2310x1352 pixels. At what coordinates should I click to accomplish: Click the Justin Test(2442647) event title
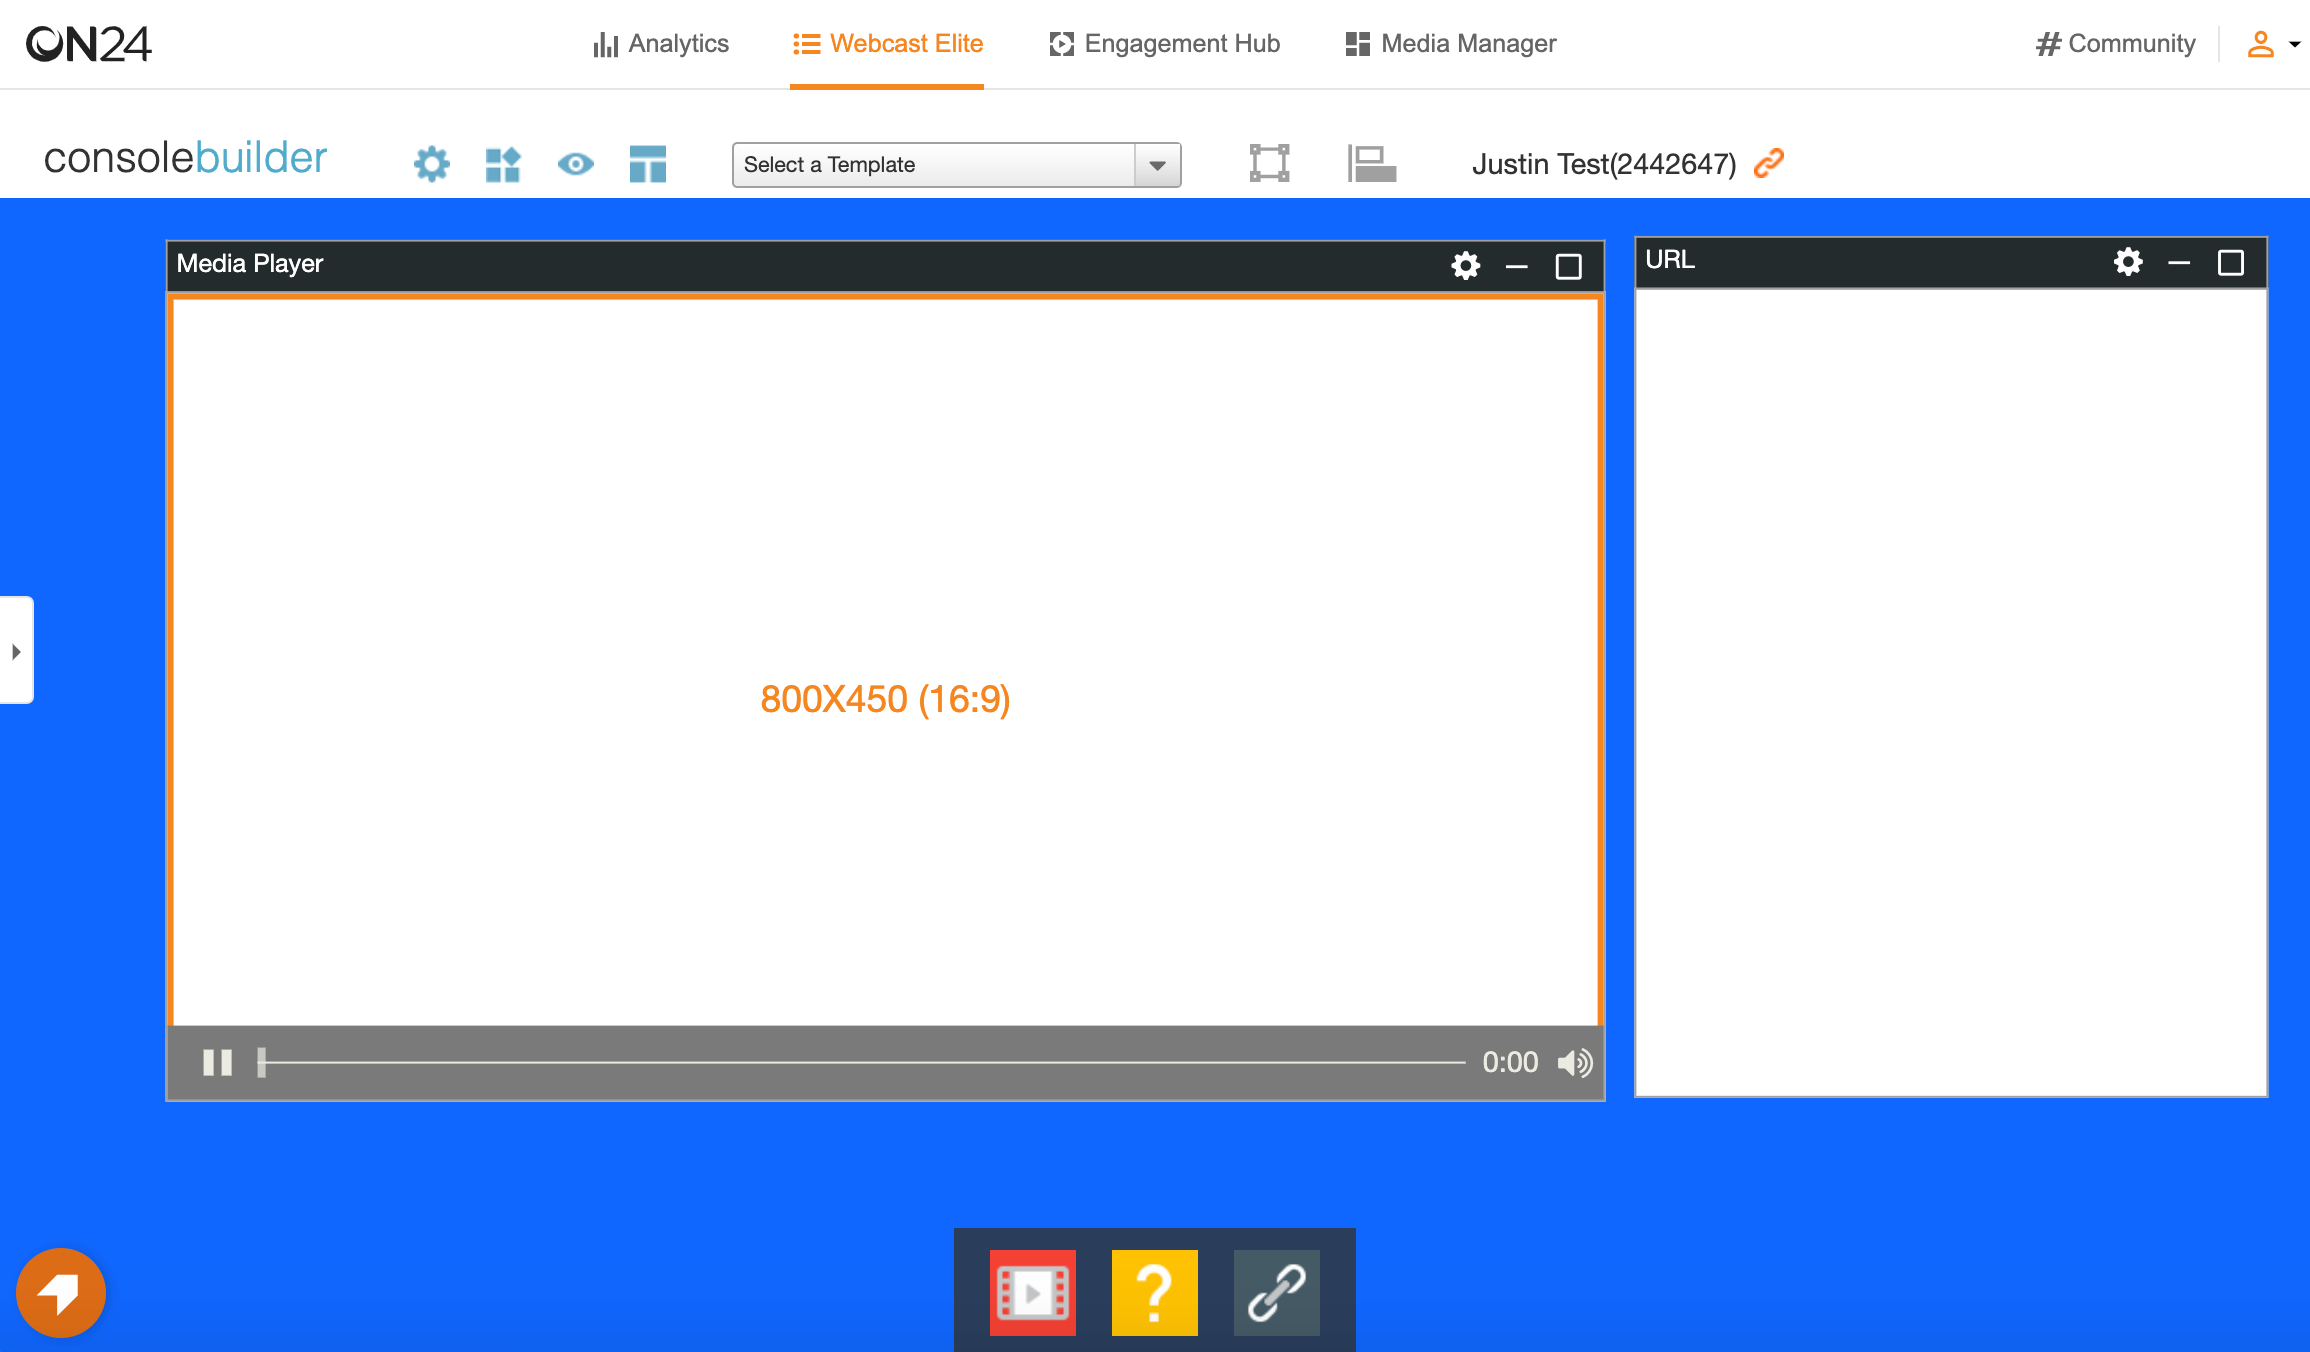click(x=1604, y=164)
